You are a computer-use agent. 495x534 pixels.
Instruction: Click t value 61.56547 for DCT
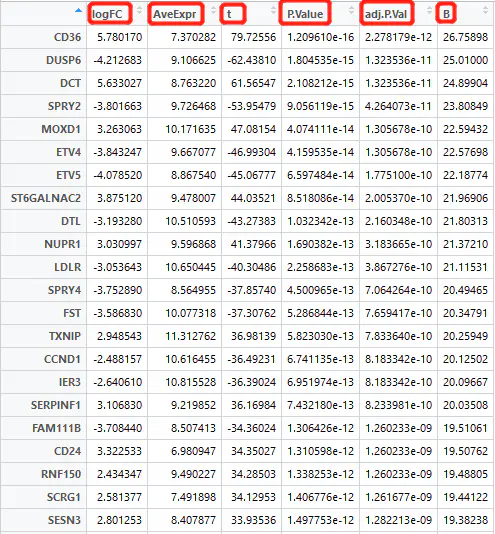253,83
